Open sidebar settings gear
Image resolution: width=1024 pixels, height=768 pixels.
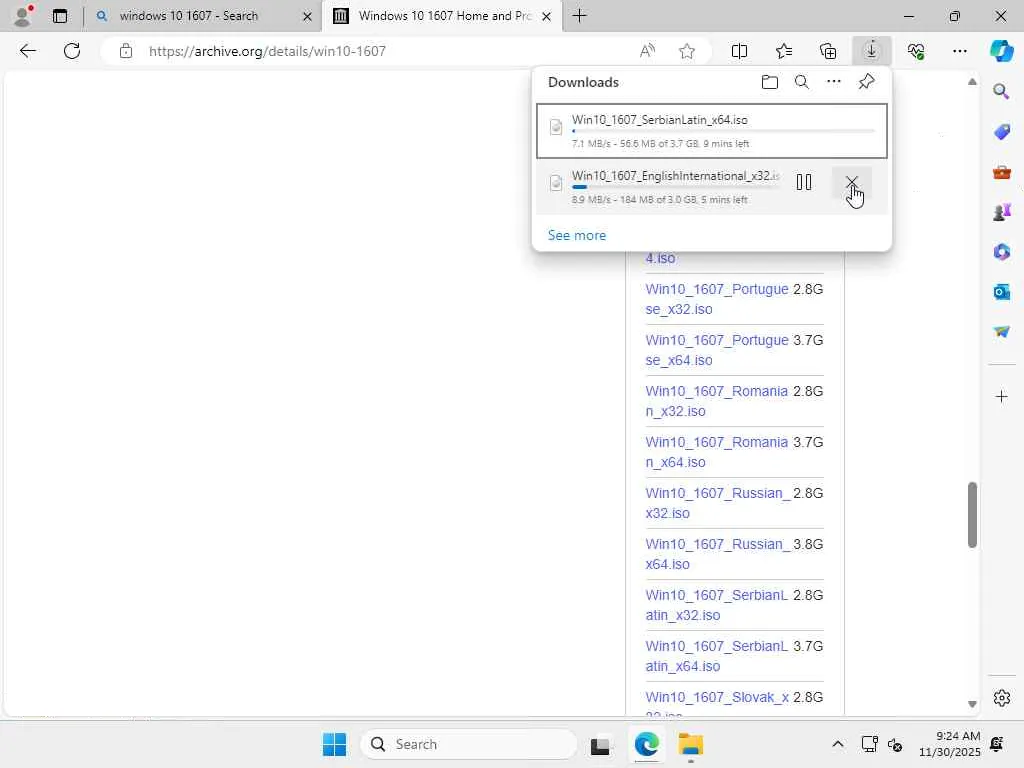1001,698
